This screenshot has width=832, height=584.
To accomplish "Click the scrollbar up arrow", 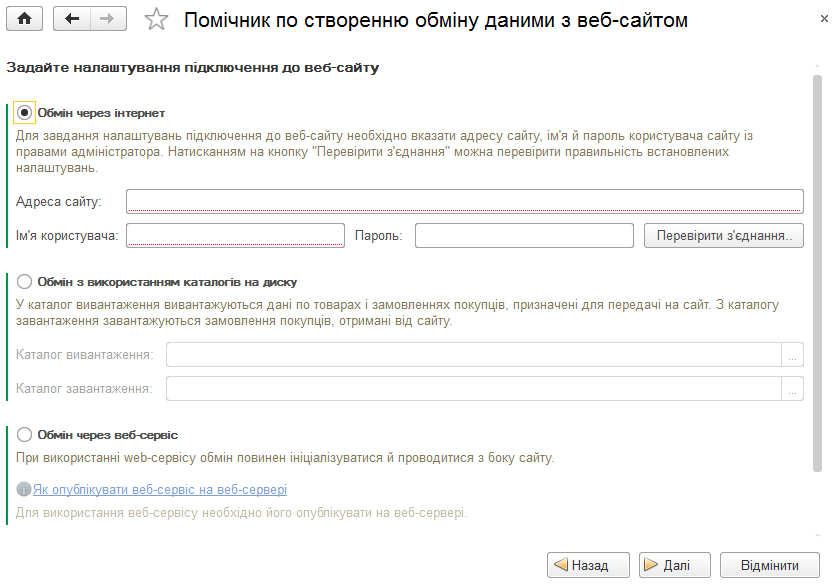I will 817,65.
